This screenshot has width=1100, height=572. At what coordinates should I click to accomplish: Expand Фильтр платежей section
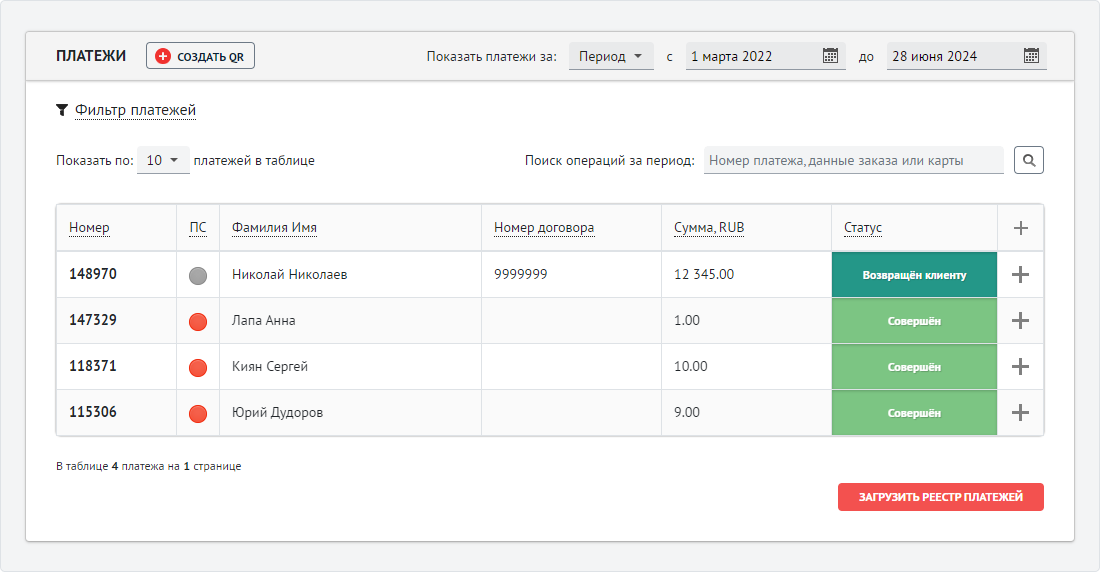(135, 110)
